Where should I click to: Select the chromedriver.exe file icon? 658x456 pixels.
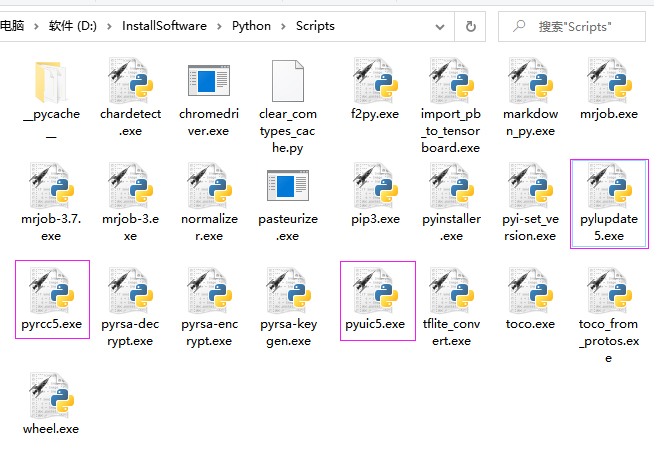(x=209, y=80)
